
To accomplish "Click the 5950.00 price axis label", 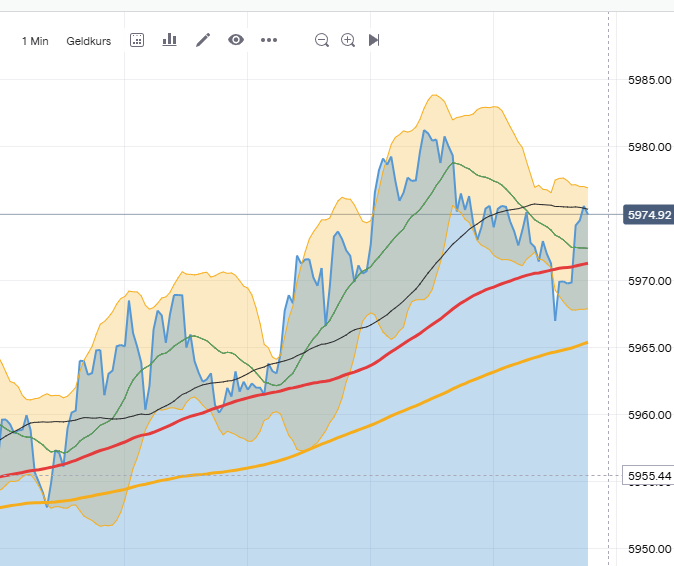I will pos(649,550).
